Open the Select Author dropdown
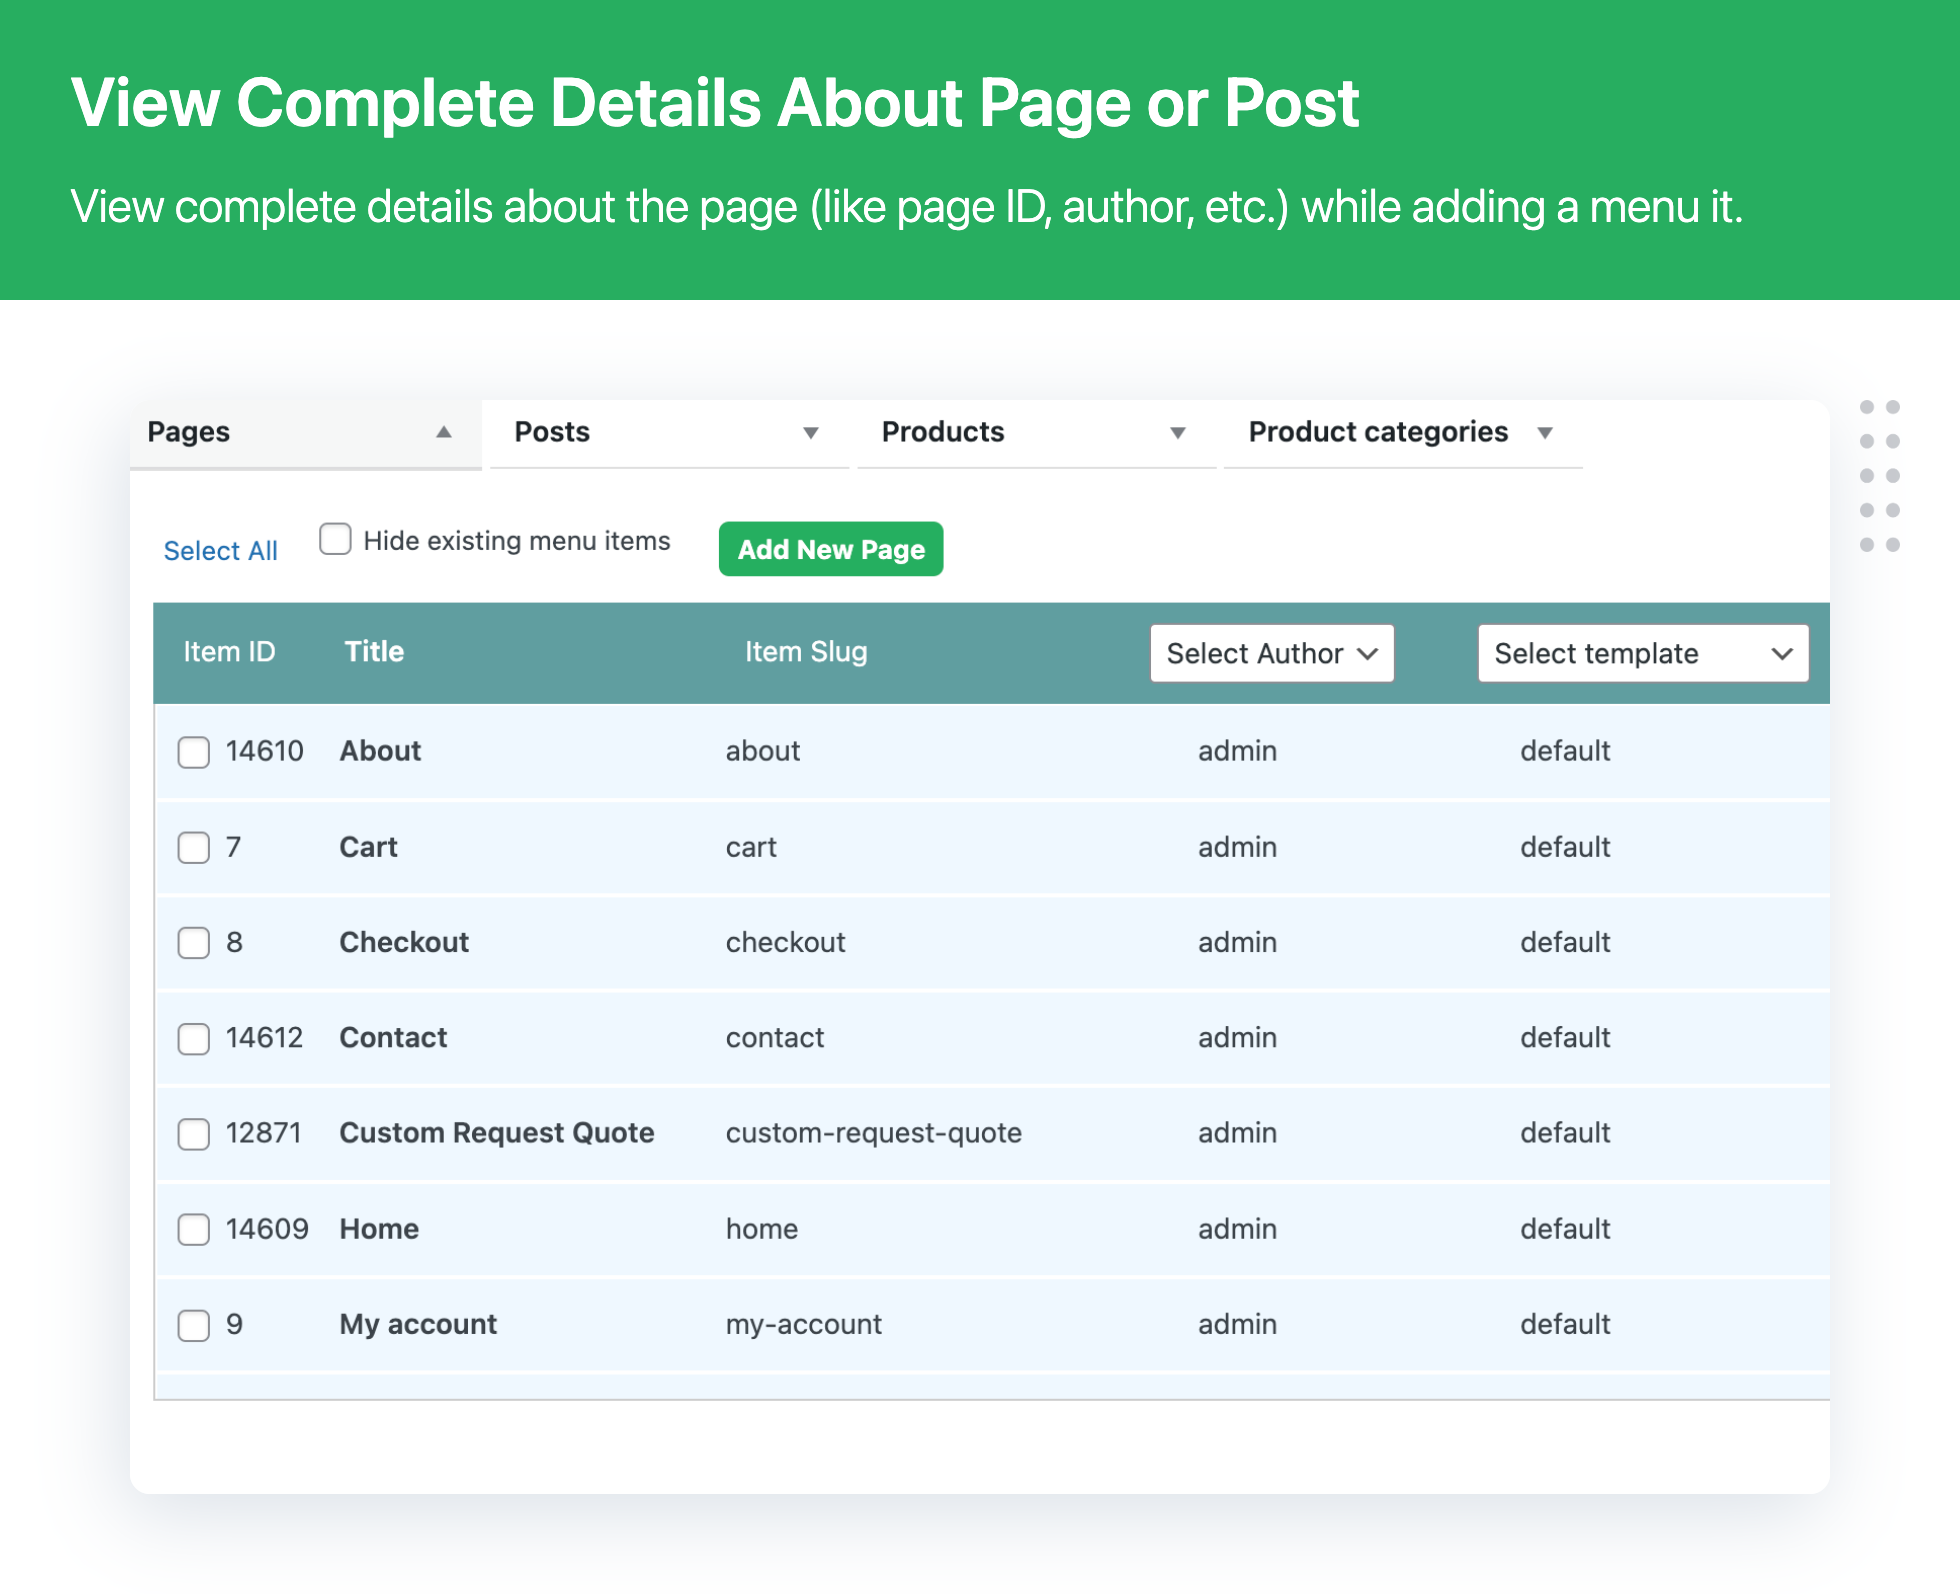Viewport: 1960px width, 1594px height. click(x=1275, y=654)
